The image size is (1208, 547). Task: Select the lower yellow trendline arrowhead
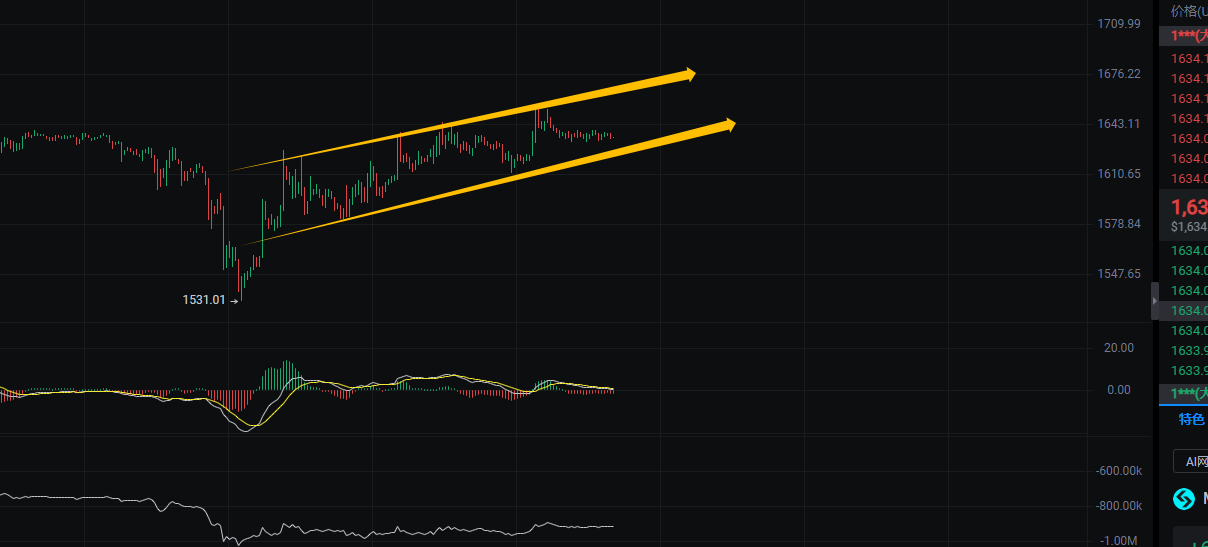click(x=727, y=124)
